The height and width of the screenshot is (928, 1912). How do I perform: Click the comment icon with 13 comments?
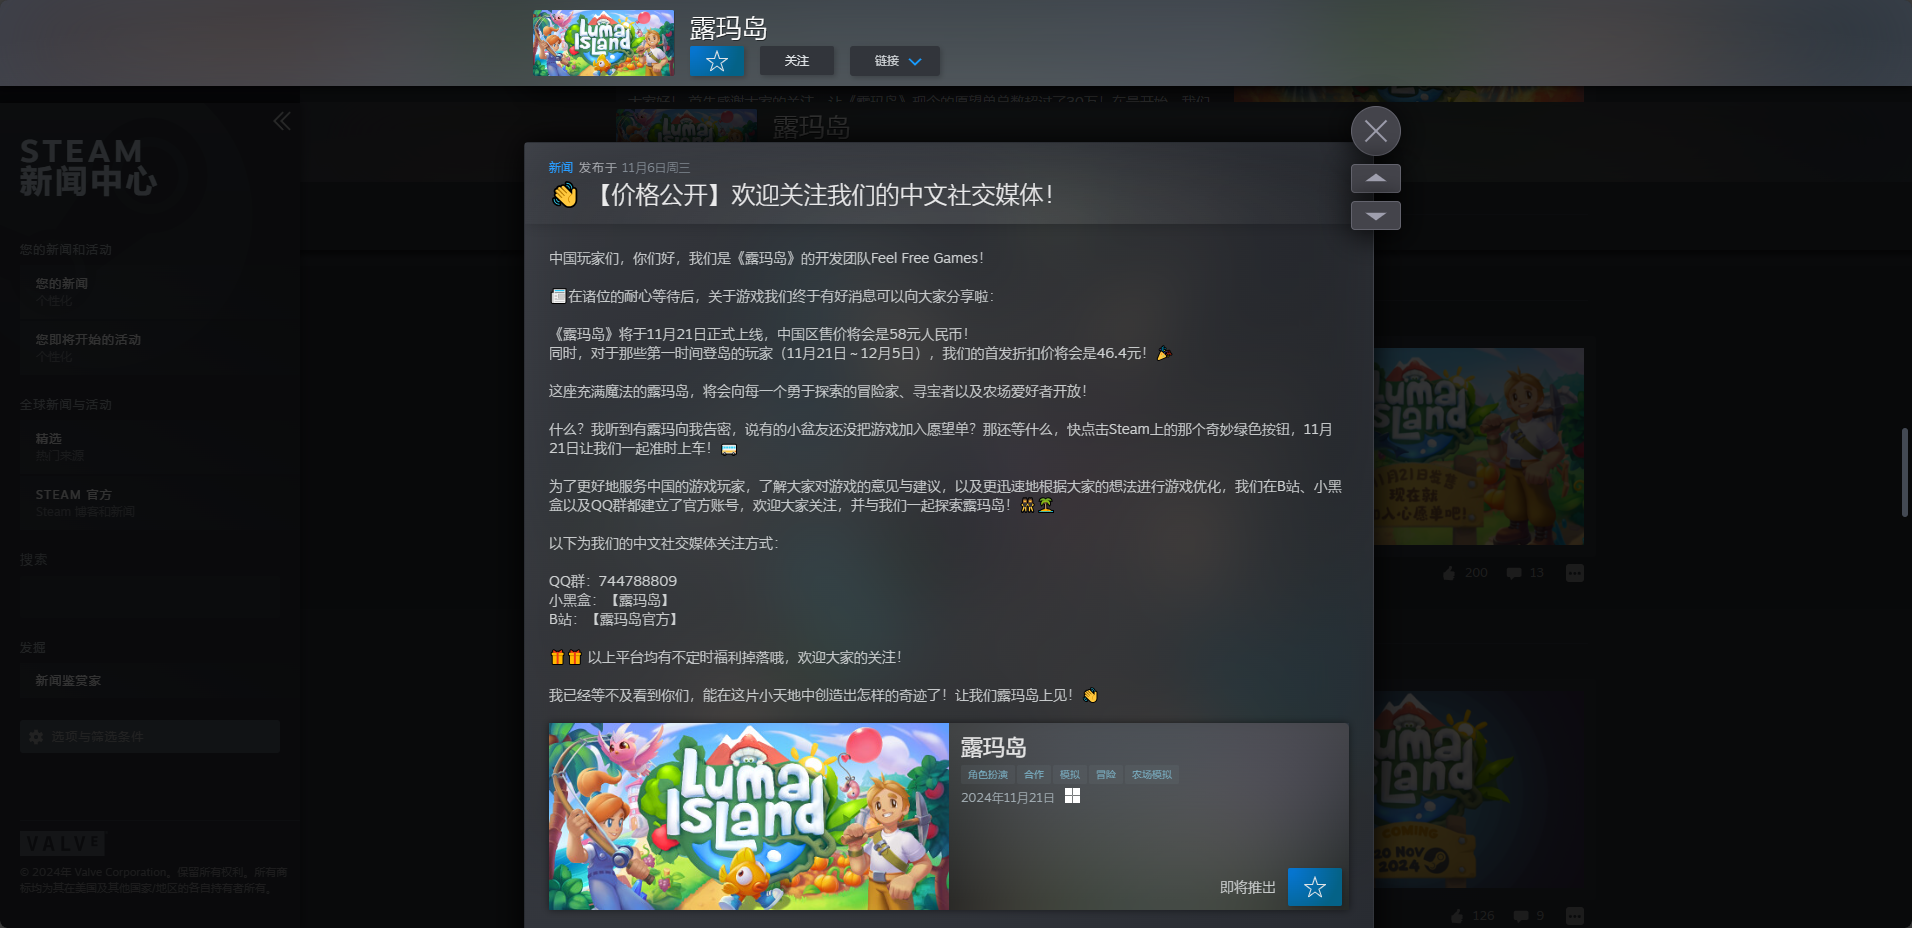click(x=1514, y=573)
